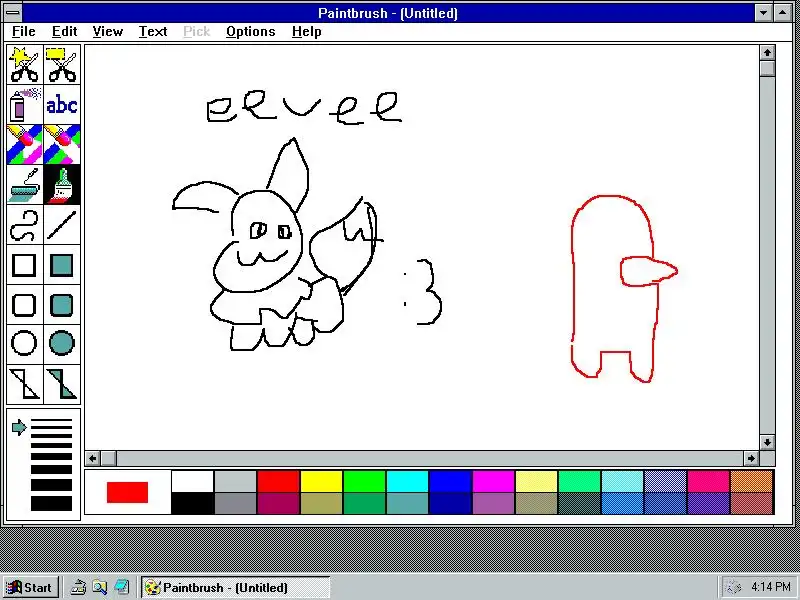Choose the Airbrush spray can tool
Image resolution: width=800 pixels, height=600 pixels.
[24, 105]
